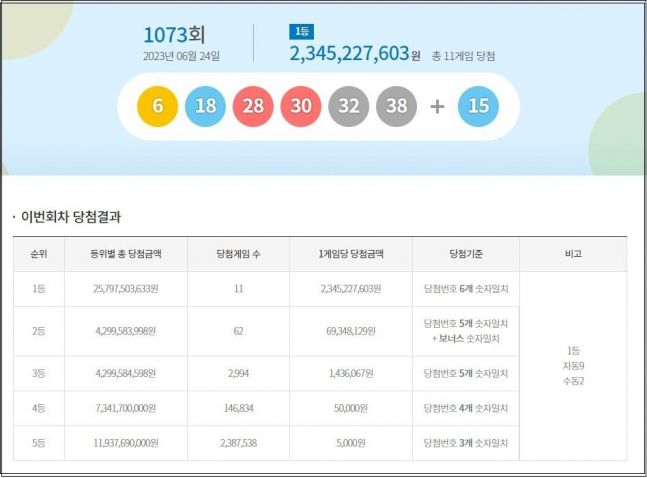Click the blue 1등 badge above the prize amount
Viewport: 647px width, 478px height.
(x=300, y=32)
